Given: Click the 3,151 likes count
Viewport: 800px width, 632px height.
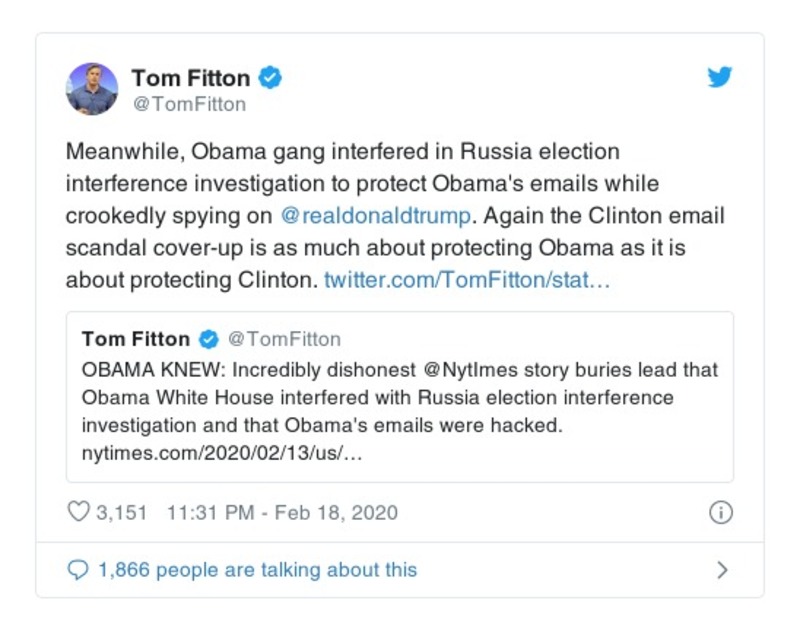Looking at the screenshot, I should point(121,513).
